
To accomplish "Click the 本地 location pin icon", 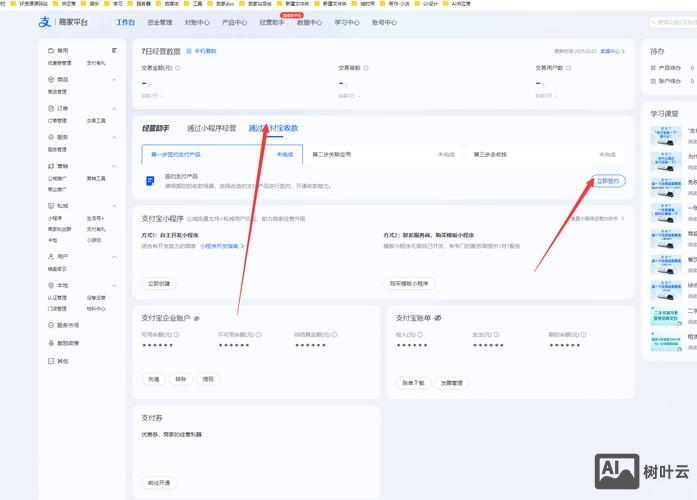I will click(51, 285).
